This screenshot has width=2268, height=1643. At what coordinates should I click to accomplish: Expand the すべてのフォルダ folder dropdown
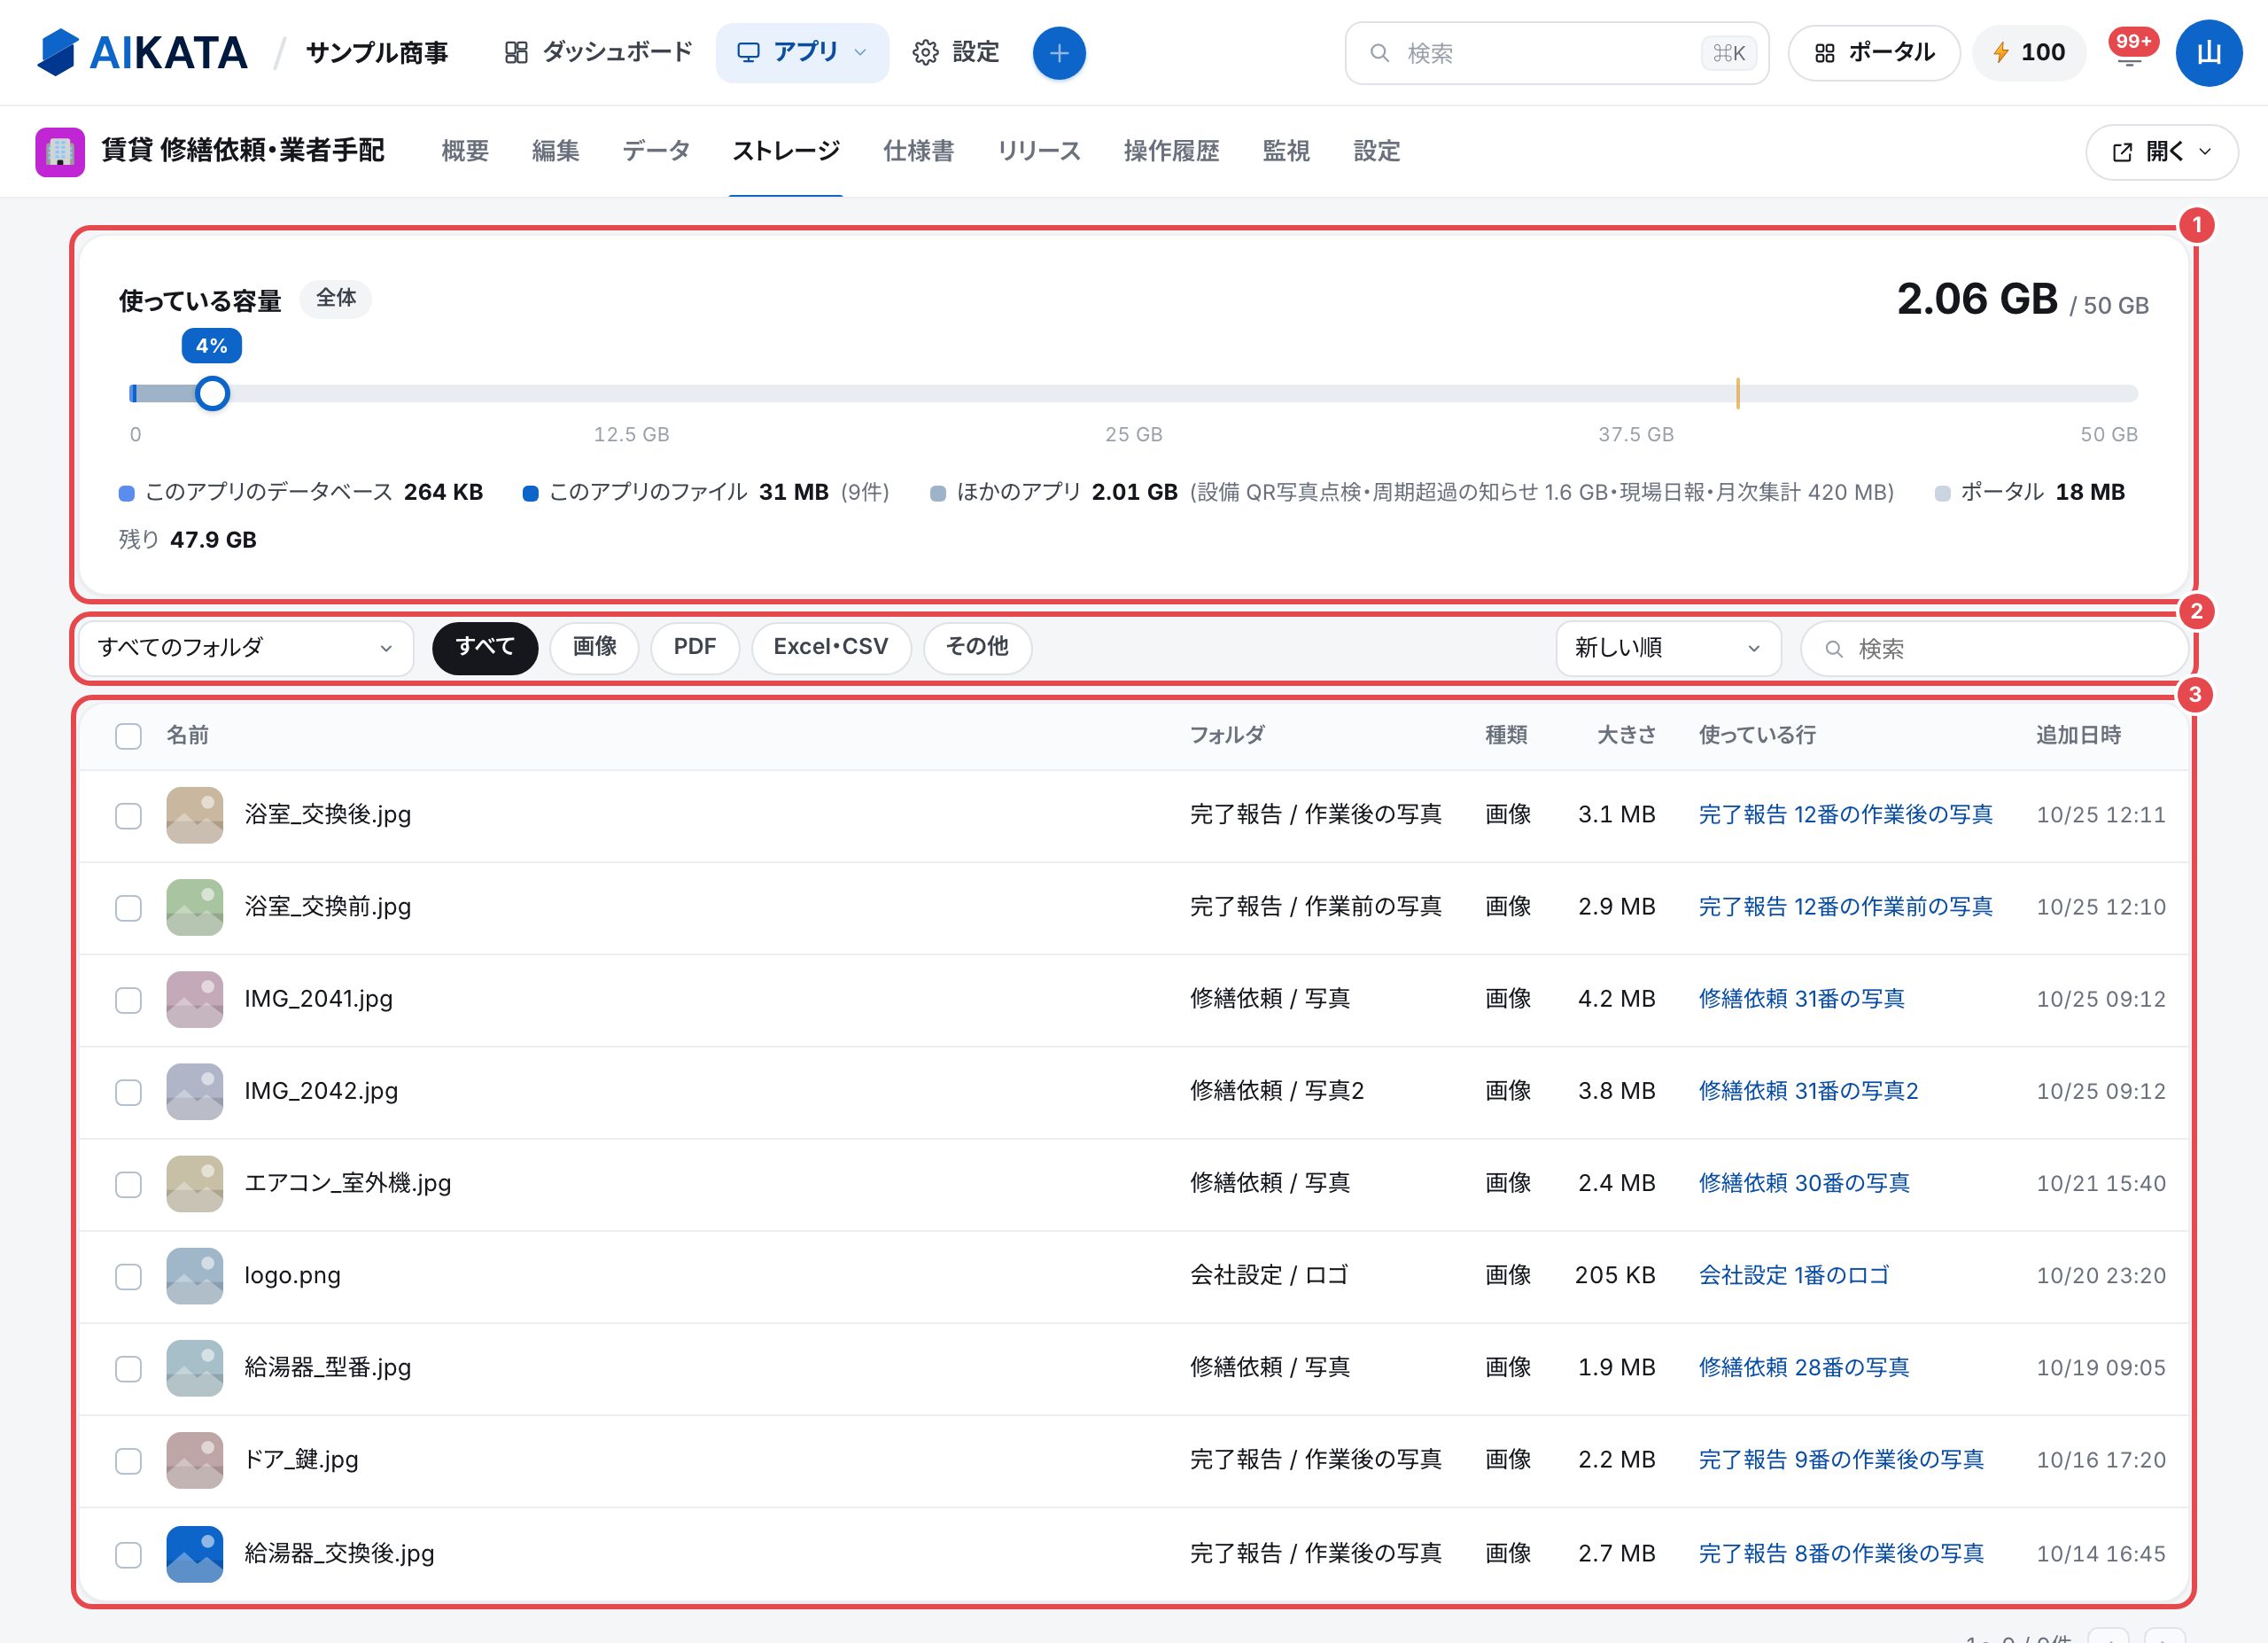point(246,648)
